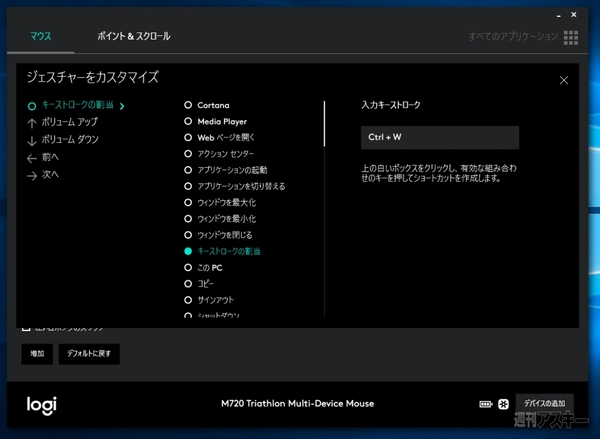Viewport: 600px width, 439px height.
Task: Select the ウィンドウを最大化 option
Action: 220,202
